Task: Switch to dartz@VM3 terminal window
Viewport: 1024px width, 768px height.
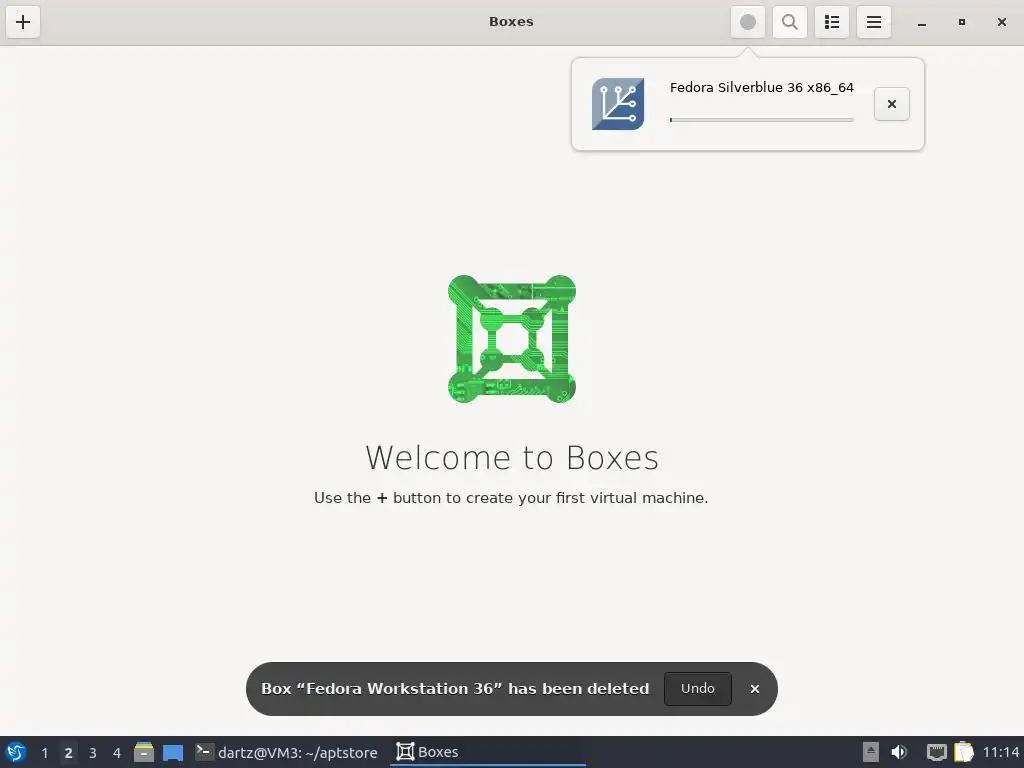Action: tap(287, 752)
